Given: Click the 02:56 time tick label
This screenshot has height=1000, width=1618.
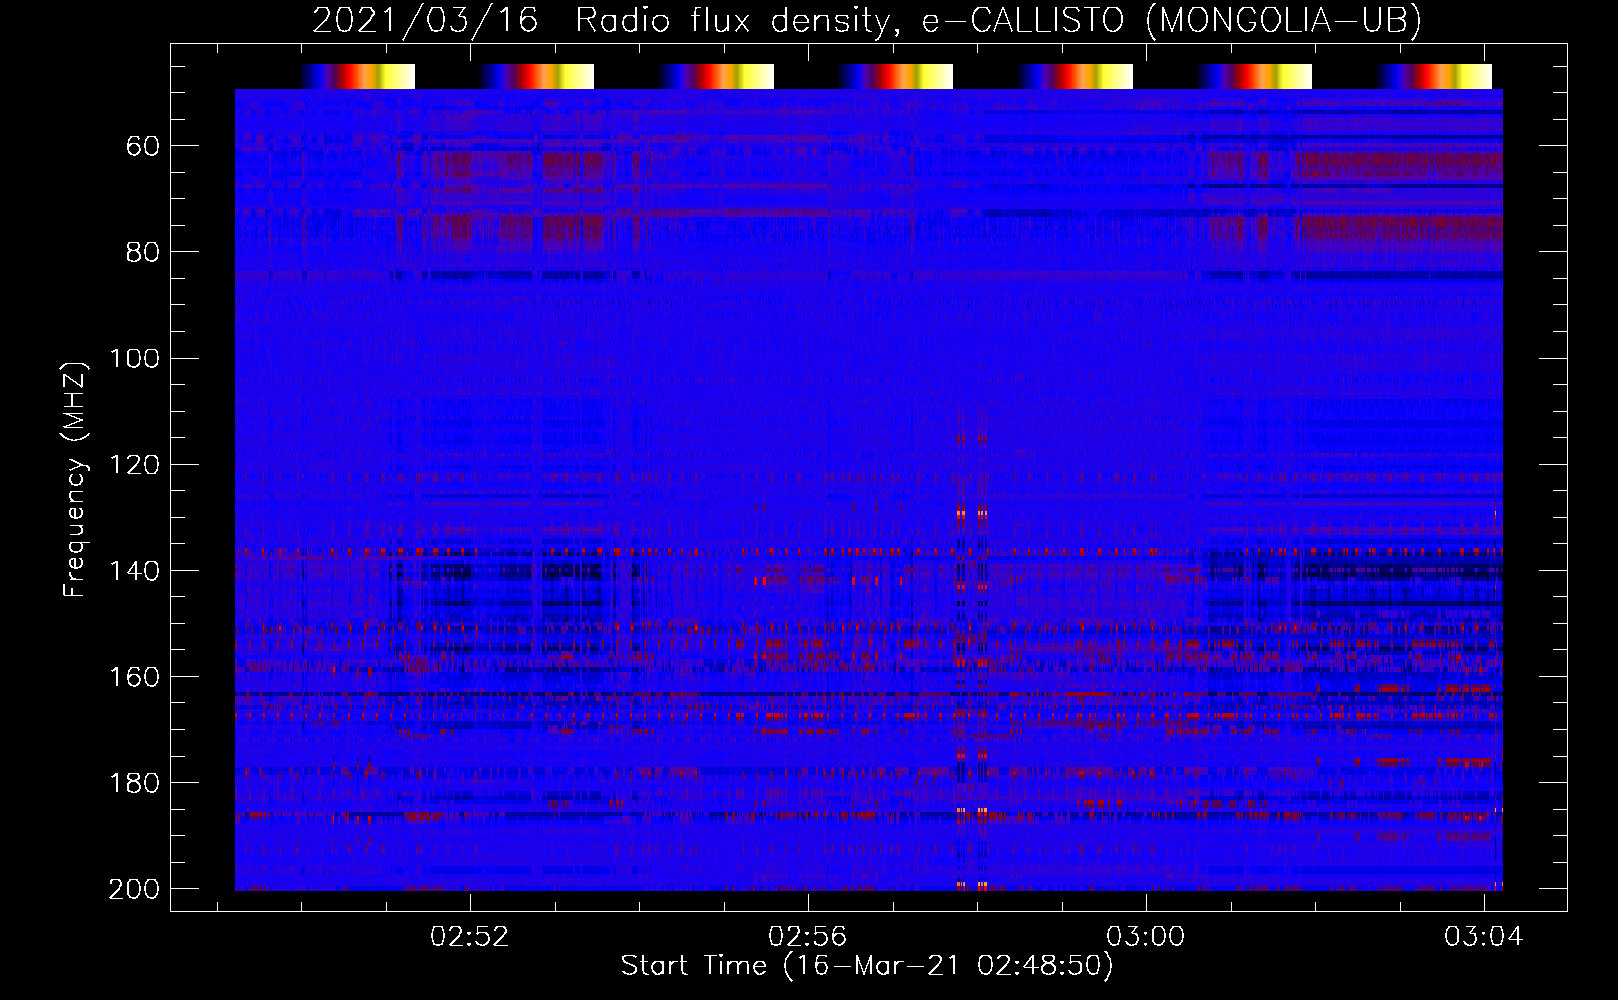Looking at the screenshot, I should pyautogui.click(x=807, y=937).
